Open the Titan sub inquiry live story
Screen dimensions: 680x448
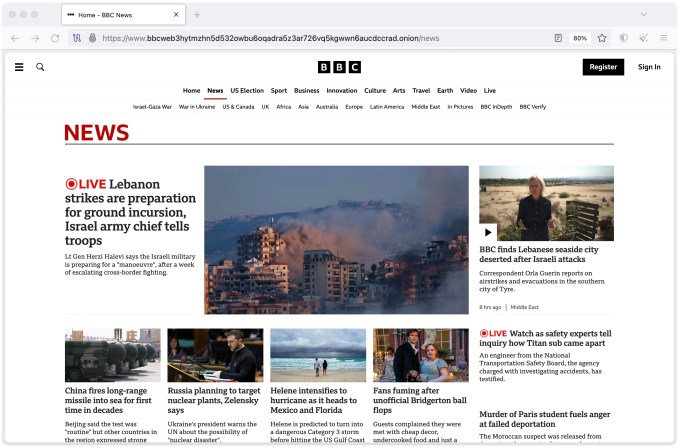[x=546, y=338]
